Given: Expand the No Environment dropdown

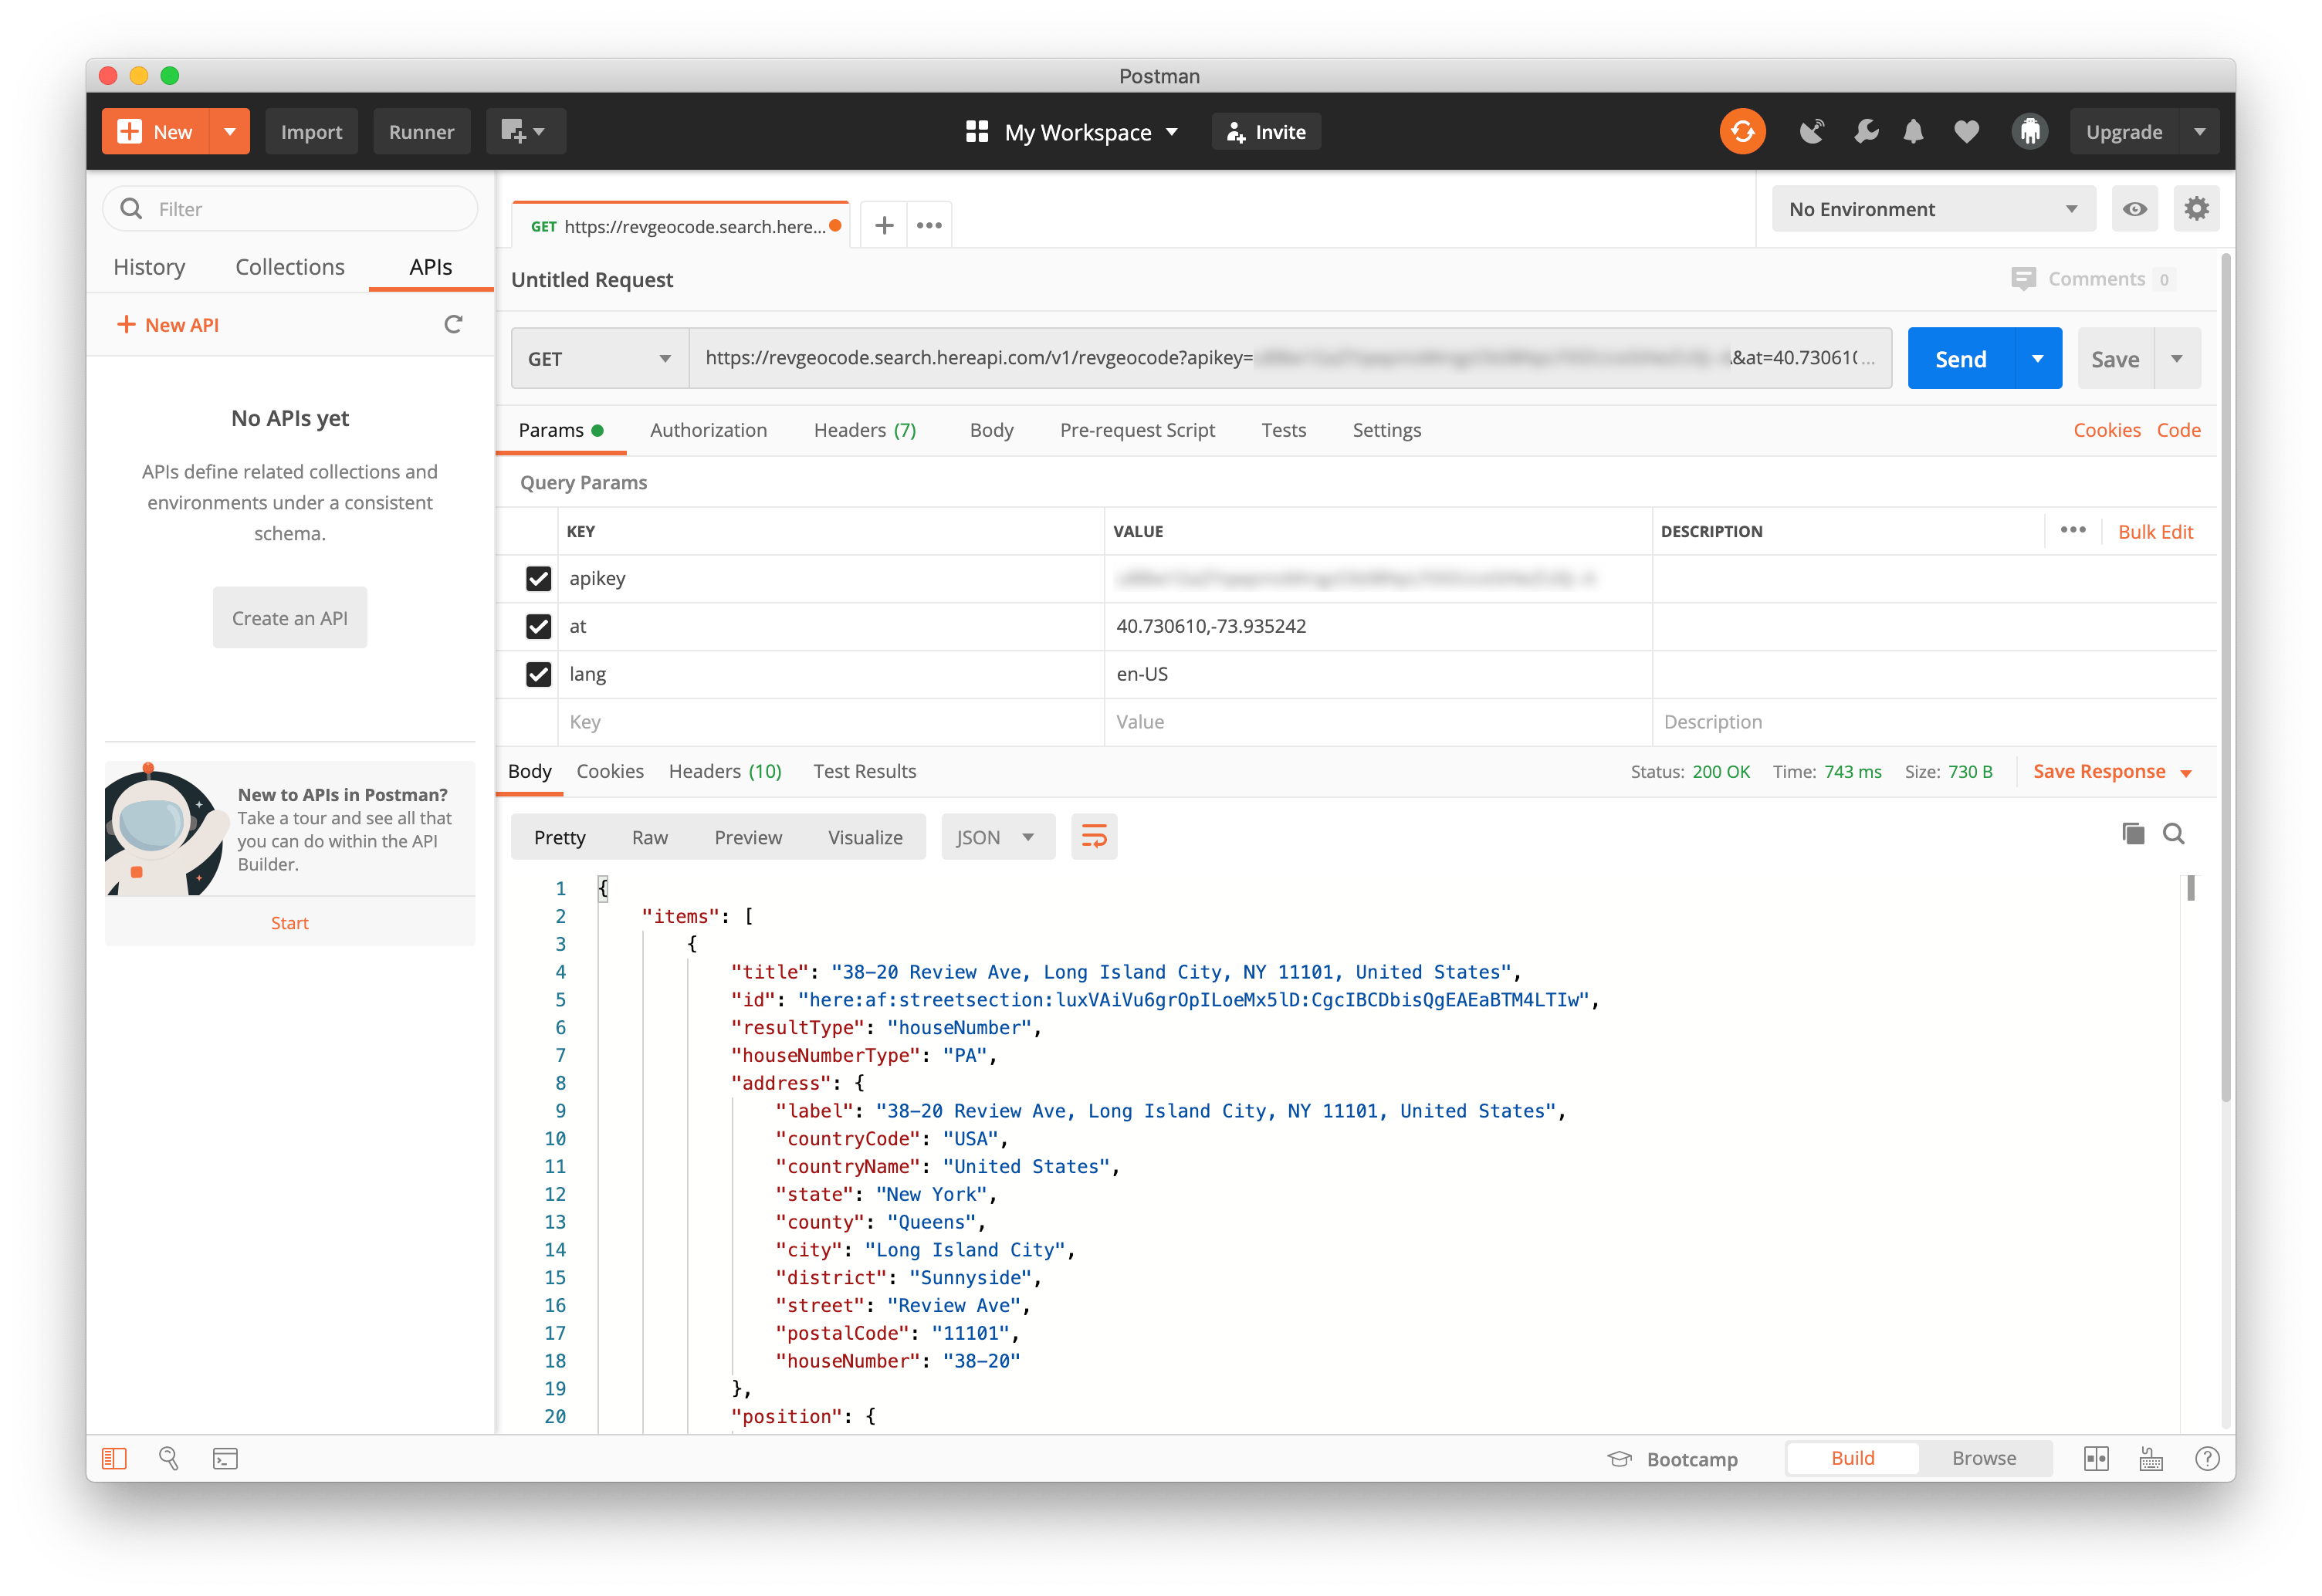Looking at the screenshot, I should (x=1933, y=209).
